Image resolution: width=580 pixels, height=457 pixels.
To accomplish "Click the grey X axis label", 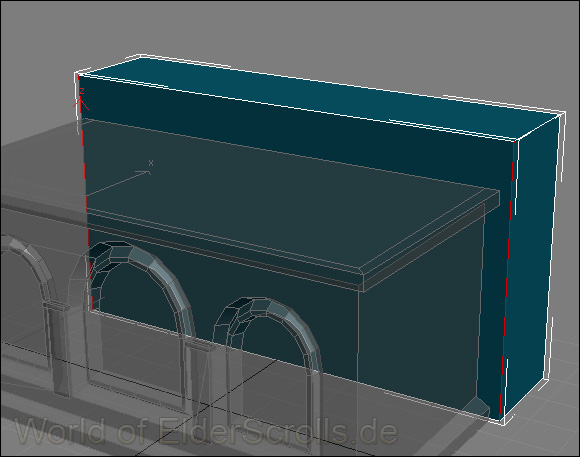I will pos(151,162).
